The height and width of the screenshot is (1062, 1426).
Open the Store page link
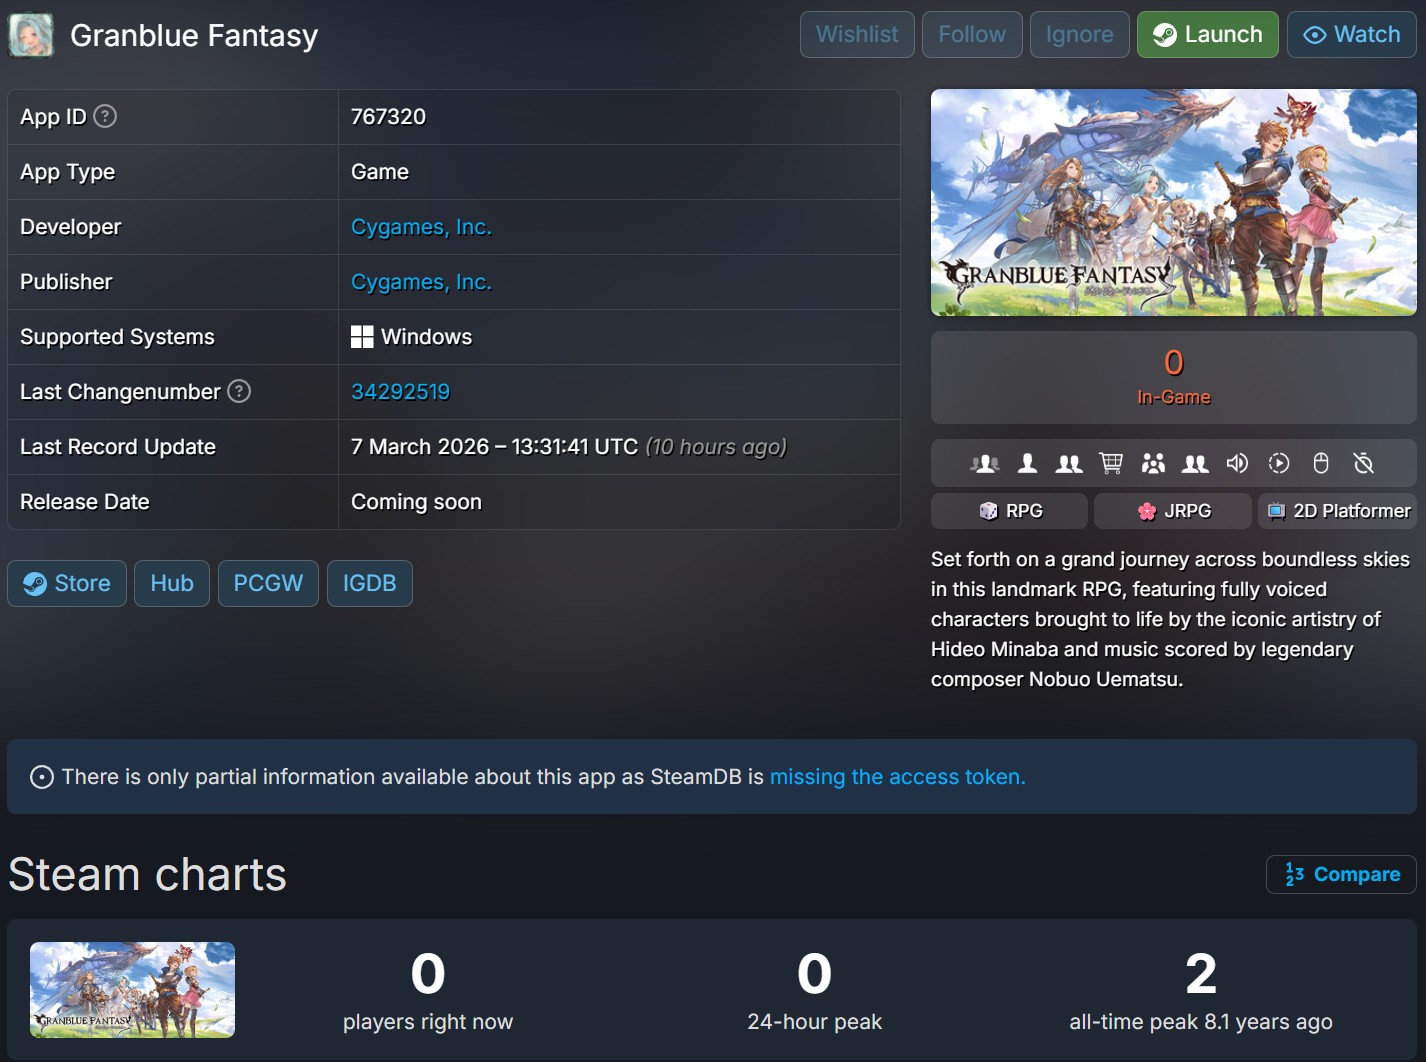click(67, 583)
